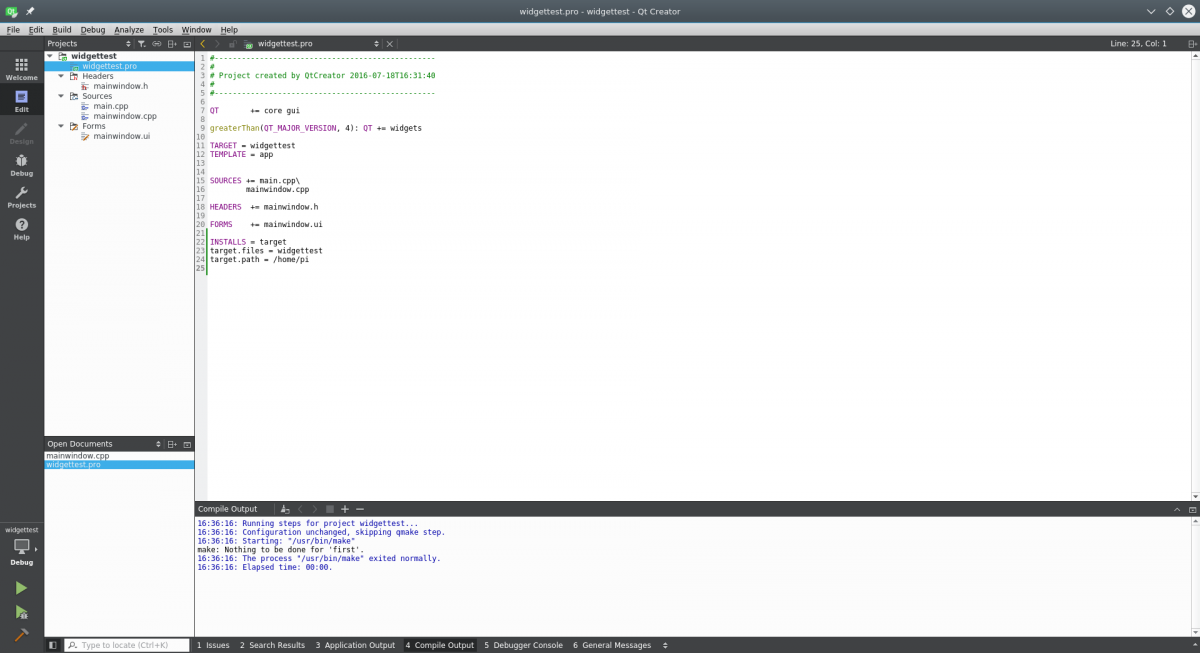Open mainwindow.ui from the Forms folder
Viewport: 1200px width, 653px height.
click(121, 136)
